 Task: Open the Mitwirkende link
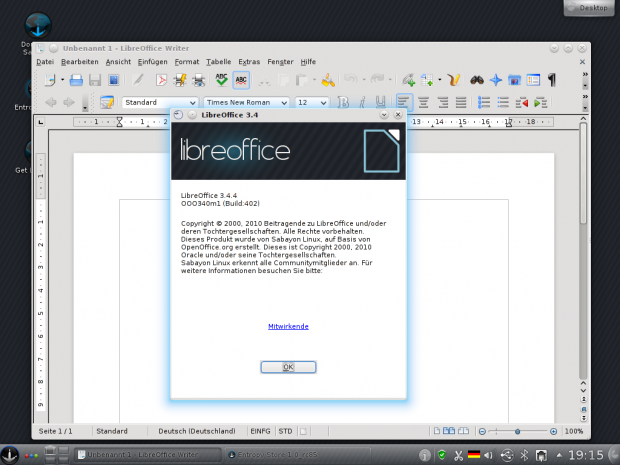[x=288, y=326]
